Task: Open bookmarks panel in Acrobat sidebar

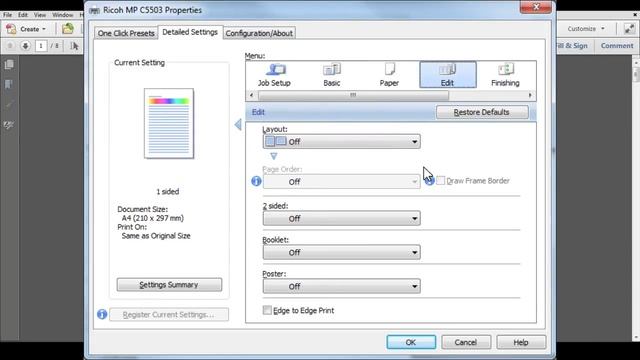Action: (9, 84)
